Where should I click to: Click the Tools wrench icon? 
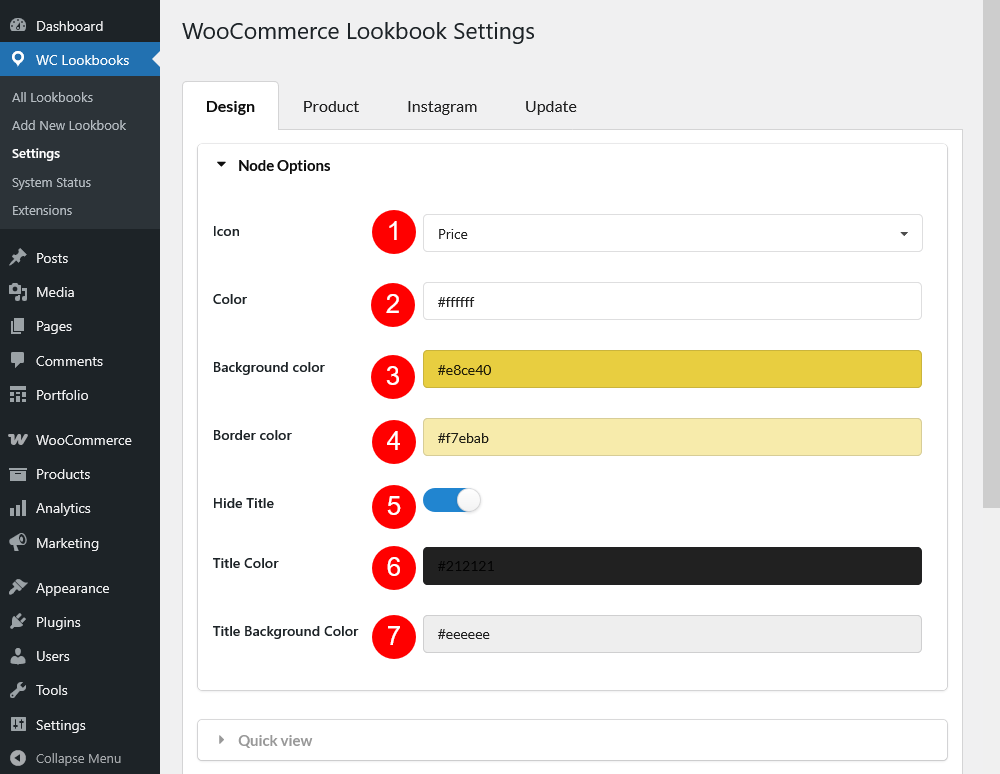pos(18,690)
